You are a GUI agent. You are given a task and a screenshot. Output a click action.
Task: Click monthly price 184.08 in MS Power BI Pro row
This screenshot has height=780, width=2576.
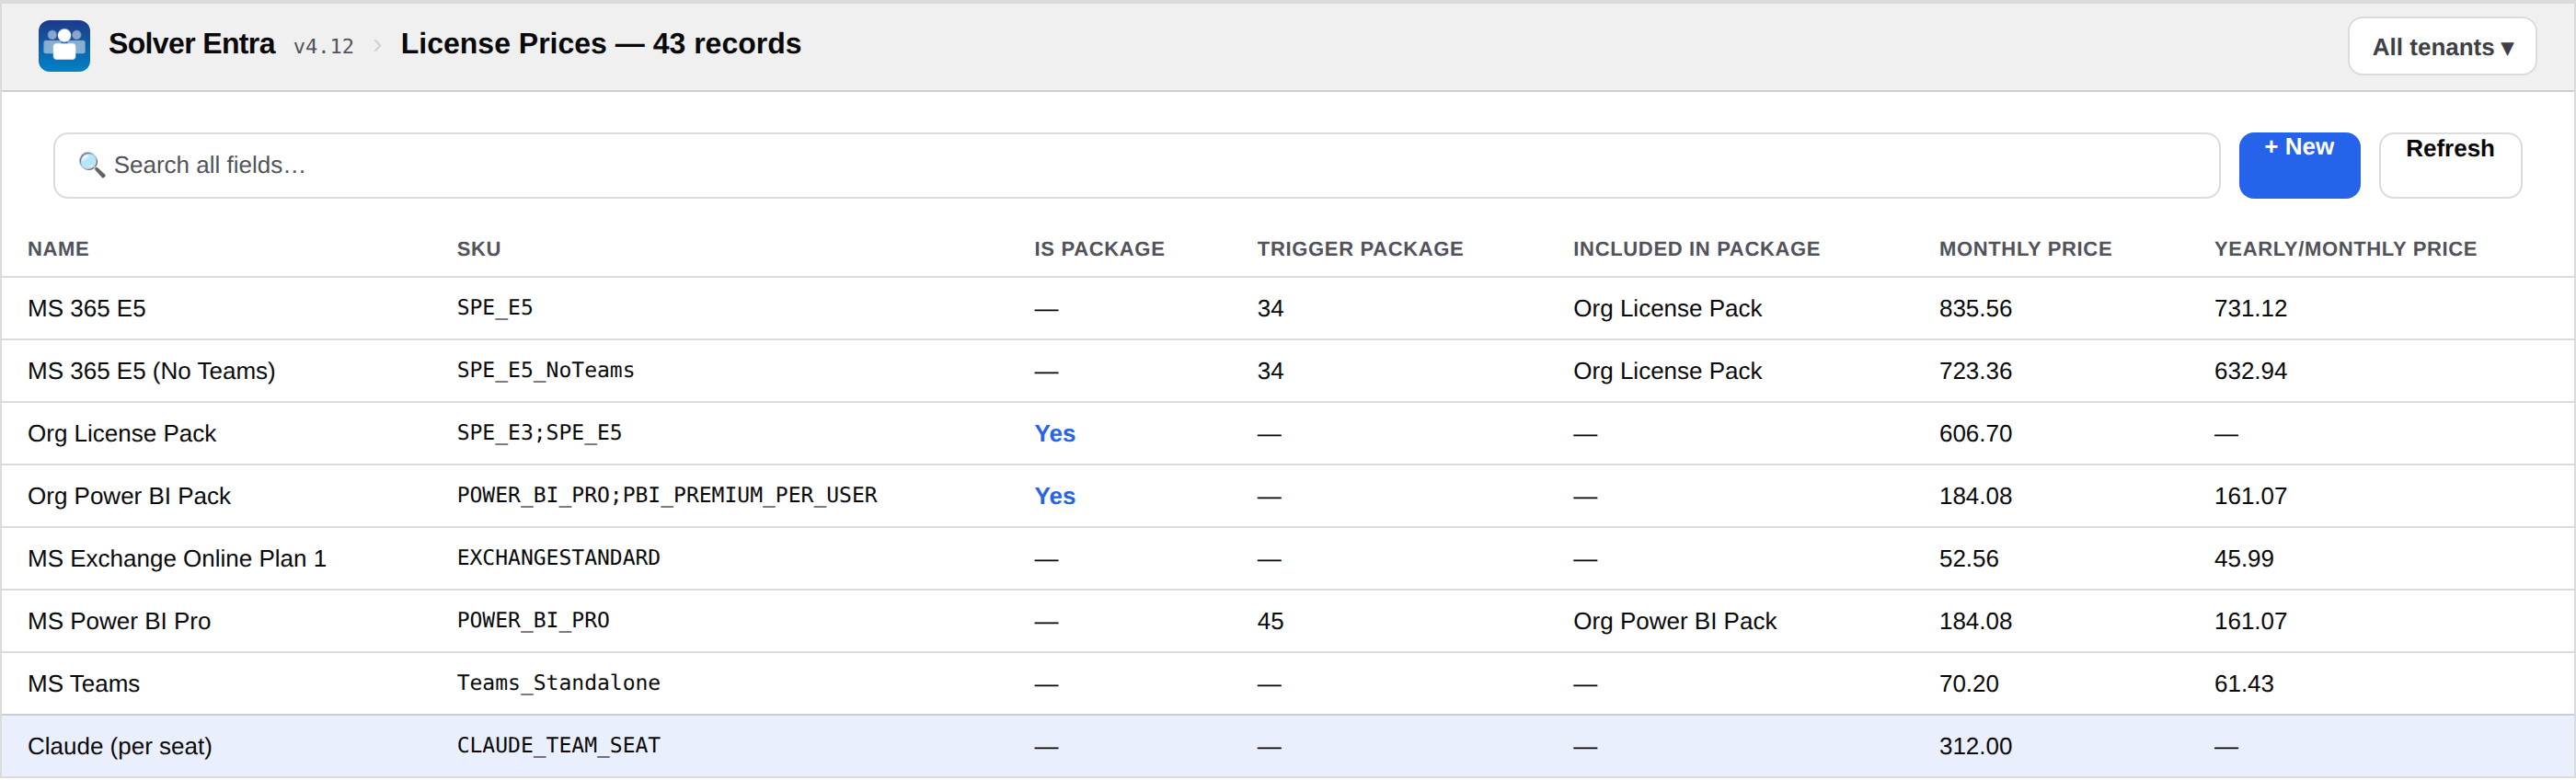pos(1974,622)
